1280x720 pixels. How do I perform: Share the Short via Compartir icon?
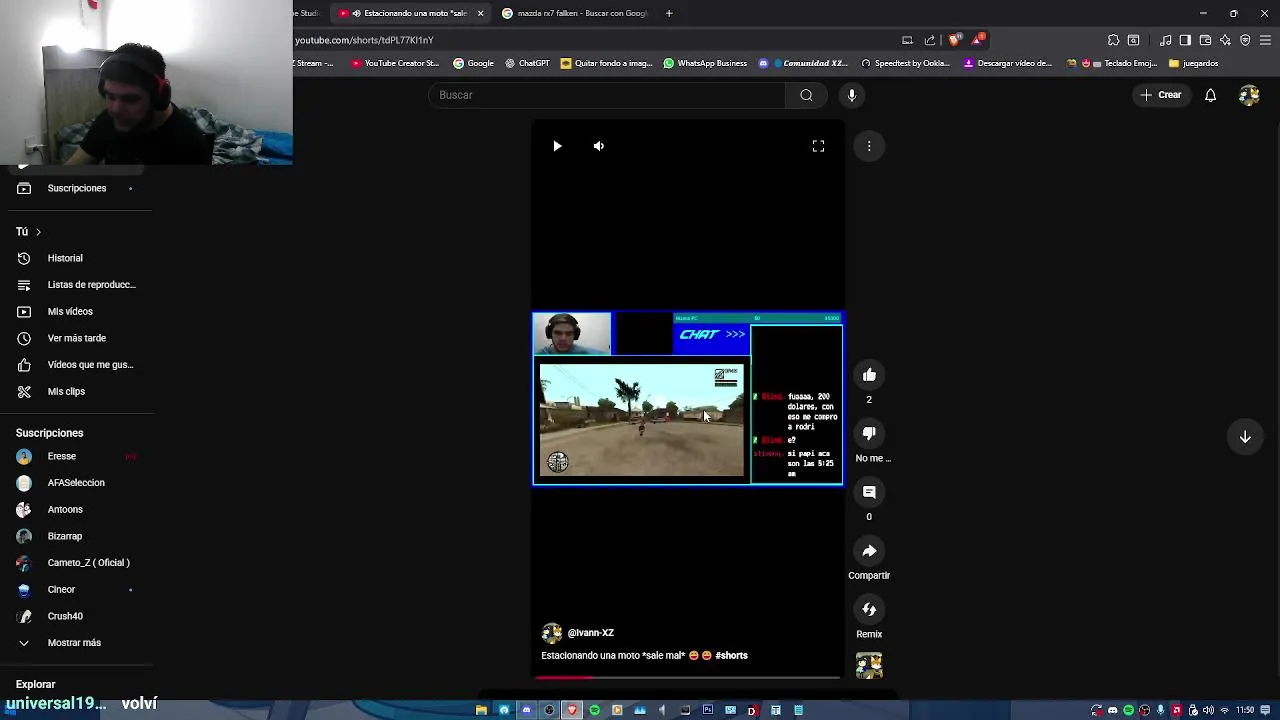pyautogui.click(x=869, y=551)
